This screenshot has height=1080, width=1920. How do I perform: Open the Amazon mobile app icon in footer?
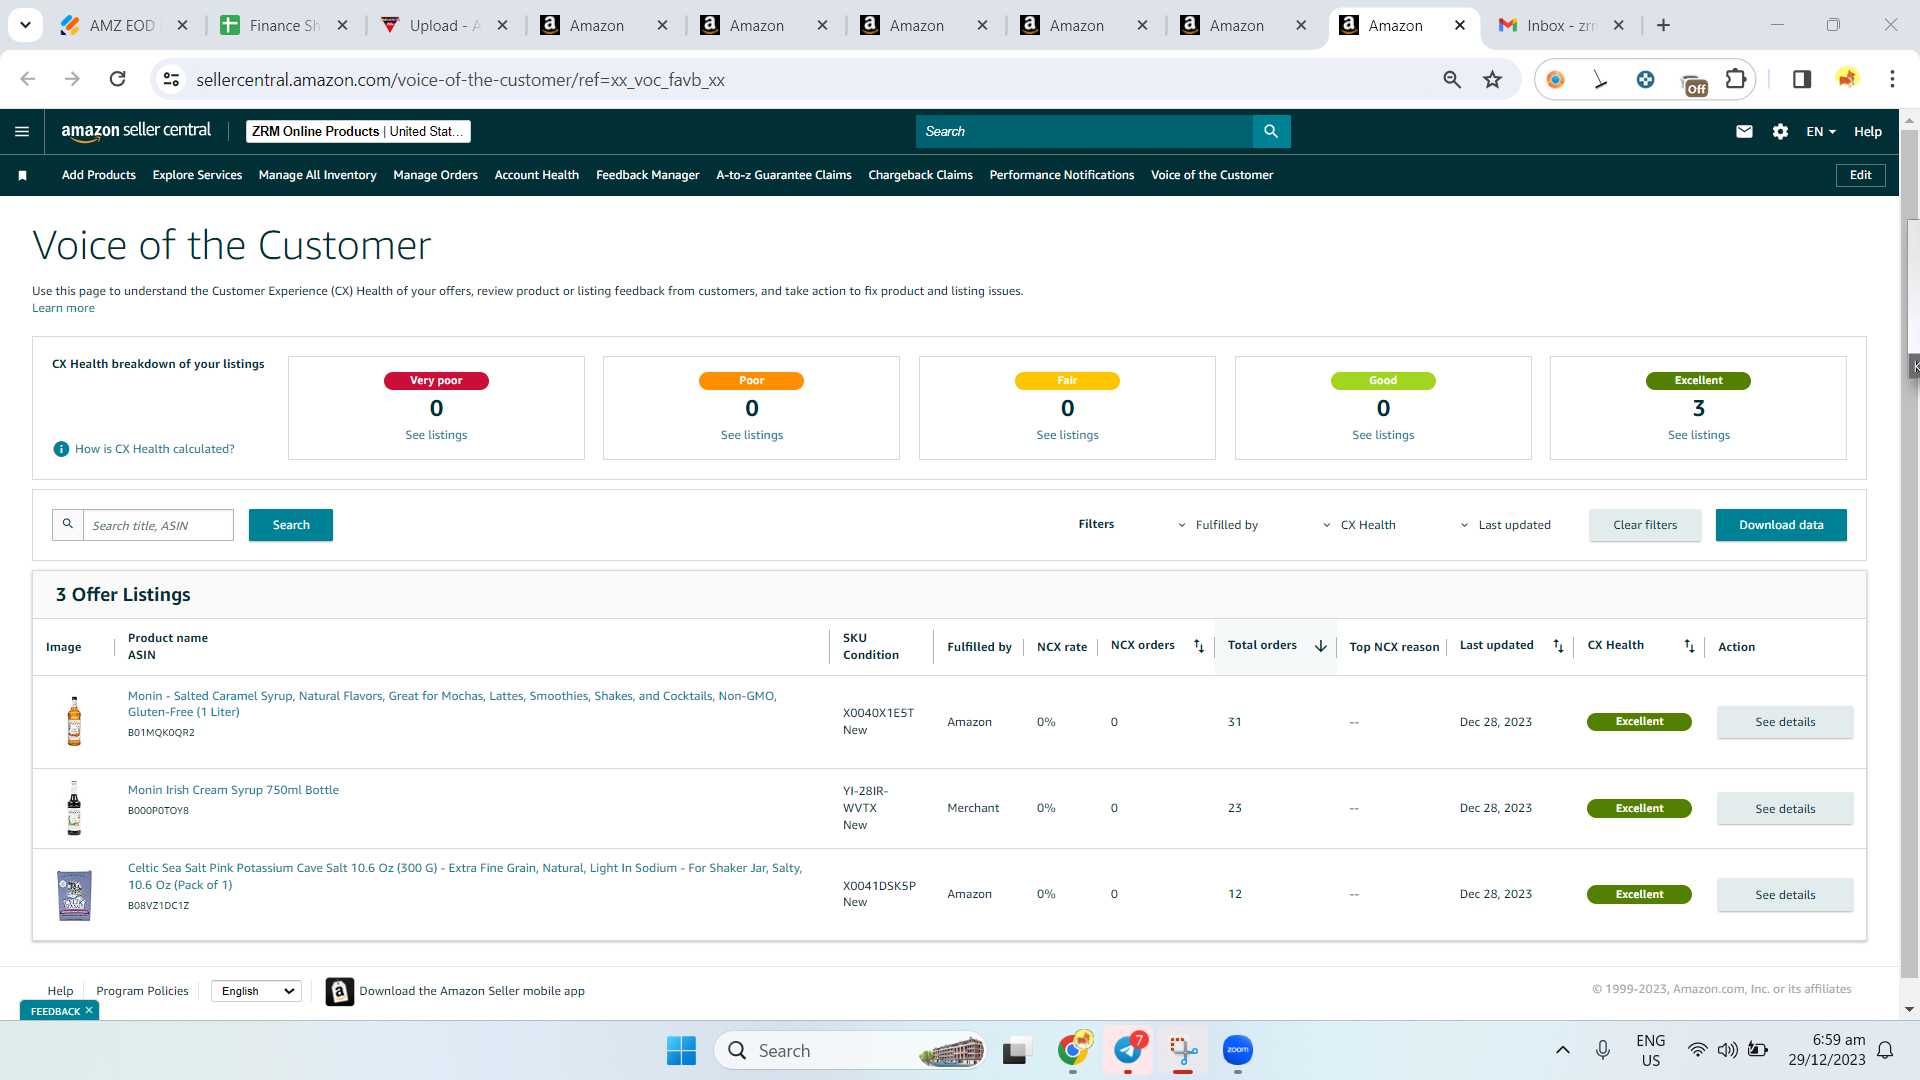point(340,991)
